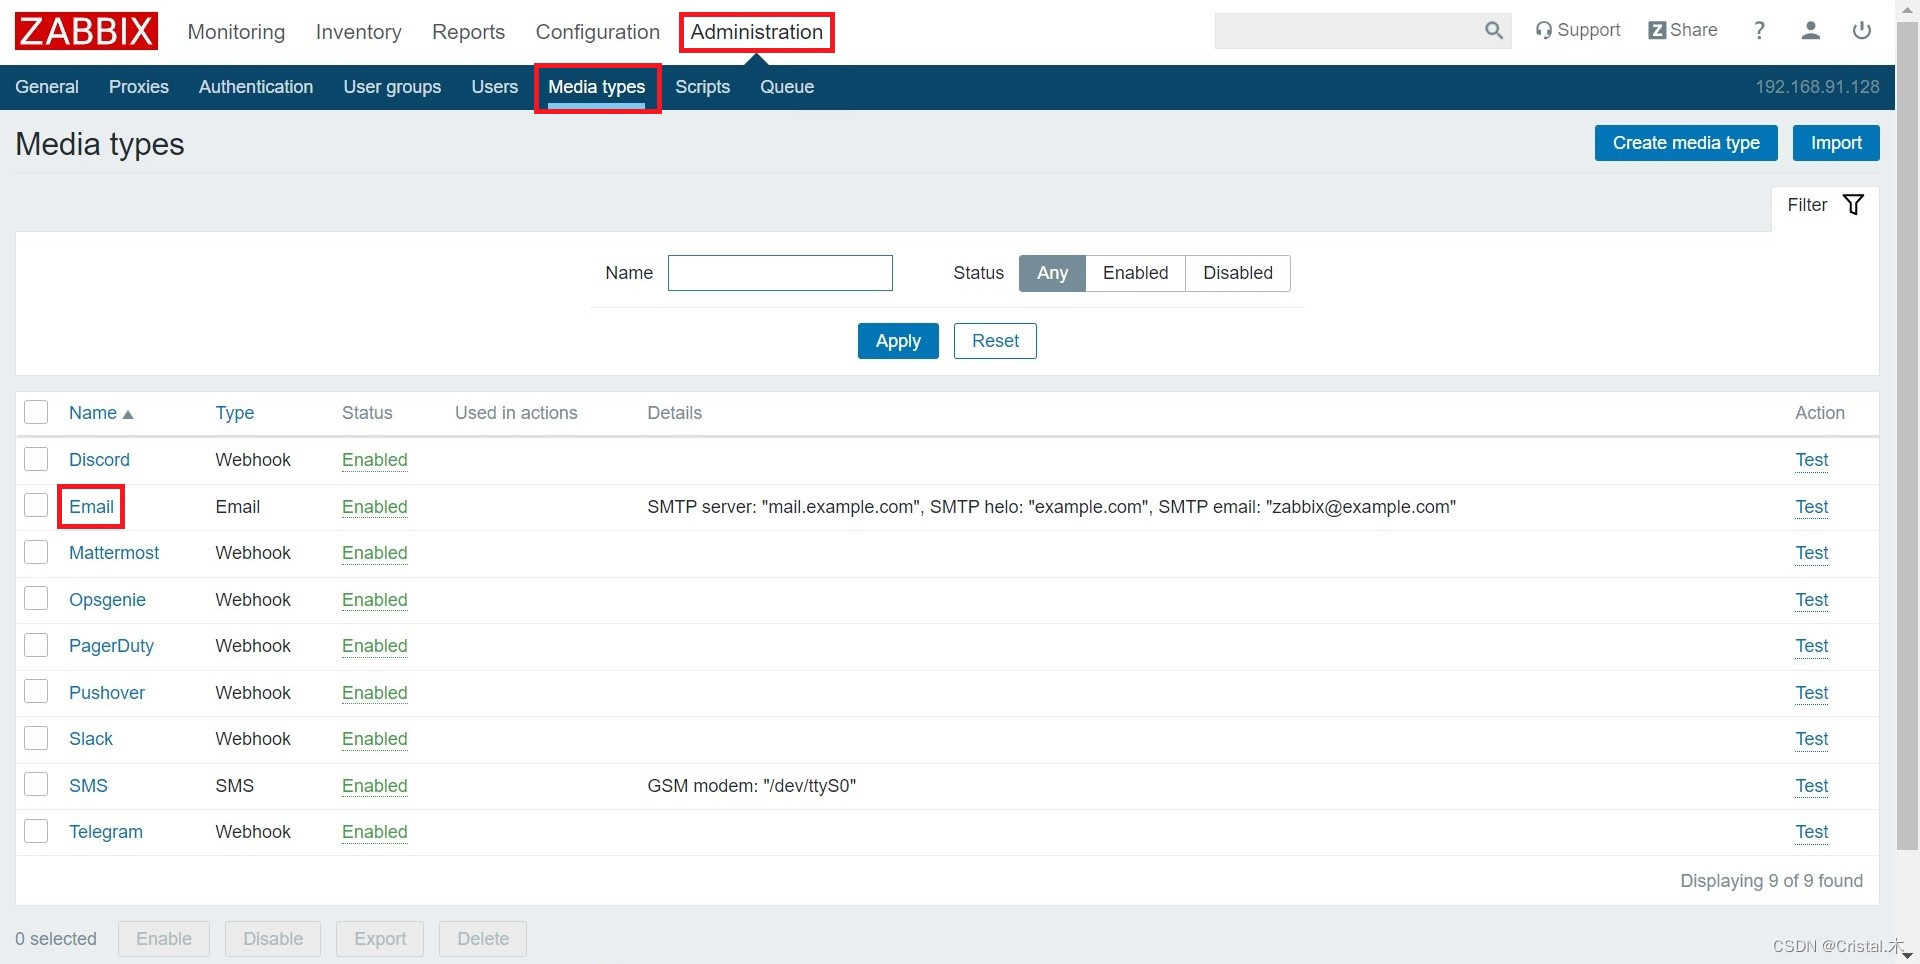This screenshot has height=964, width=1920.
Task: Open the Configuration menu
Action: coord(597,32)
